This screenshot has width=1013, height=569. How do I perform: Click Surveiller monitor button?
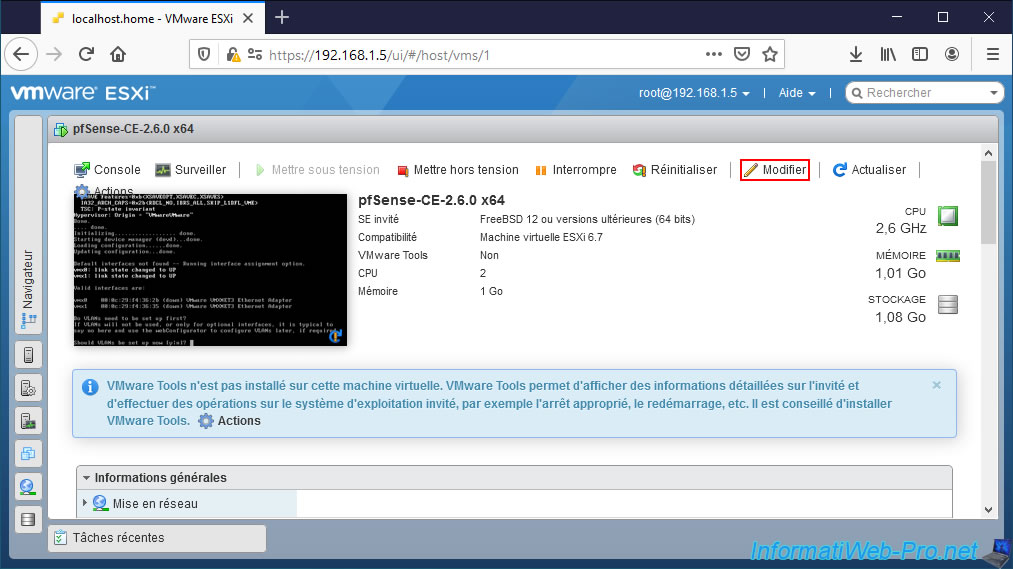[191, 170]
